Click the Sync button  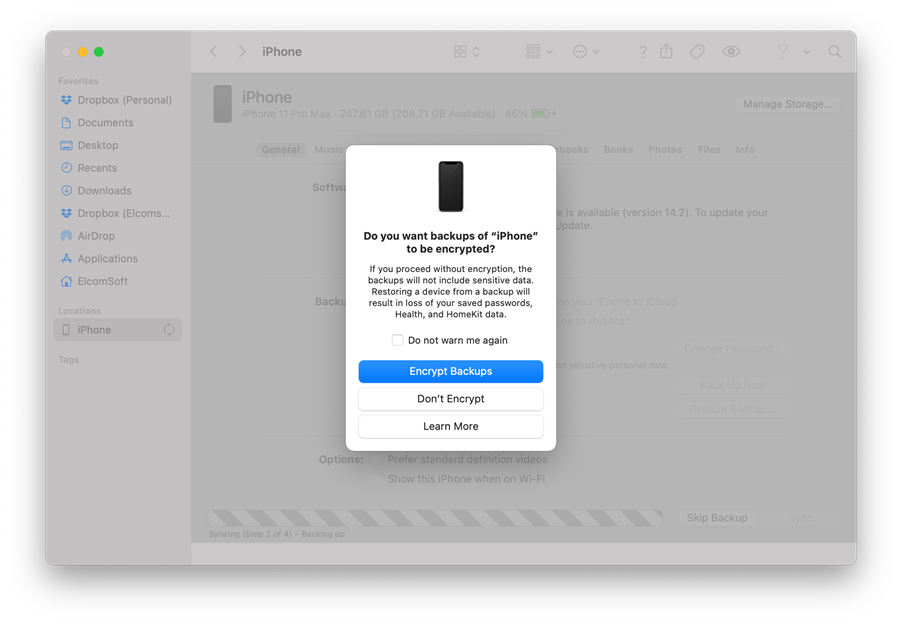click(x=800, y=518)
